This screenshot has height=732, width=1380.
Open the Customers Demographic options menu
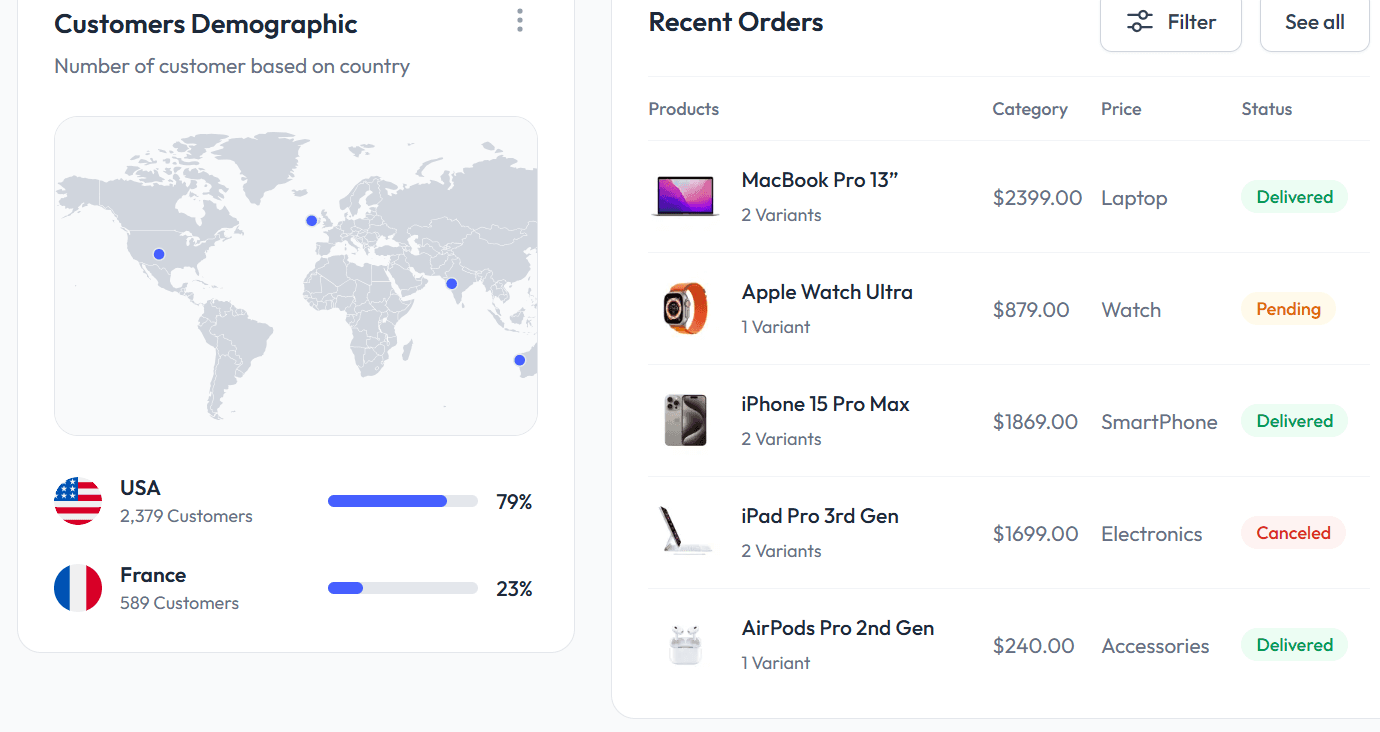point(519,20)
